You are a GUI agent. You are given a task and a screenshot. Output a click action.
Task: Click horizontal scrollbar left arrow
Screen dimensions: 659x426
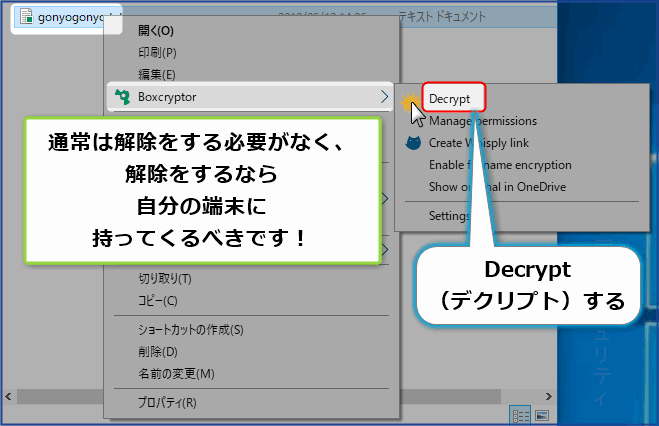pos(8,396)
